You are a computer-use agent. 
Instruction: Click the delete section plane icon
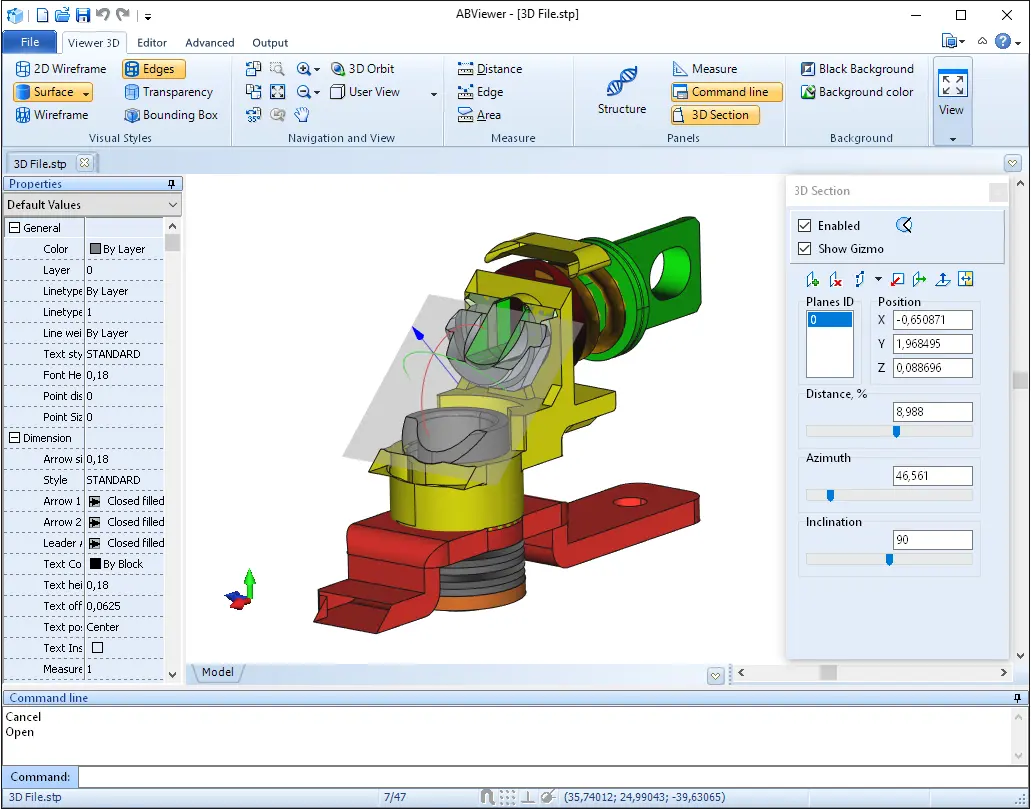click(x=836, y=280)
